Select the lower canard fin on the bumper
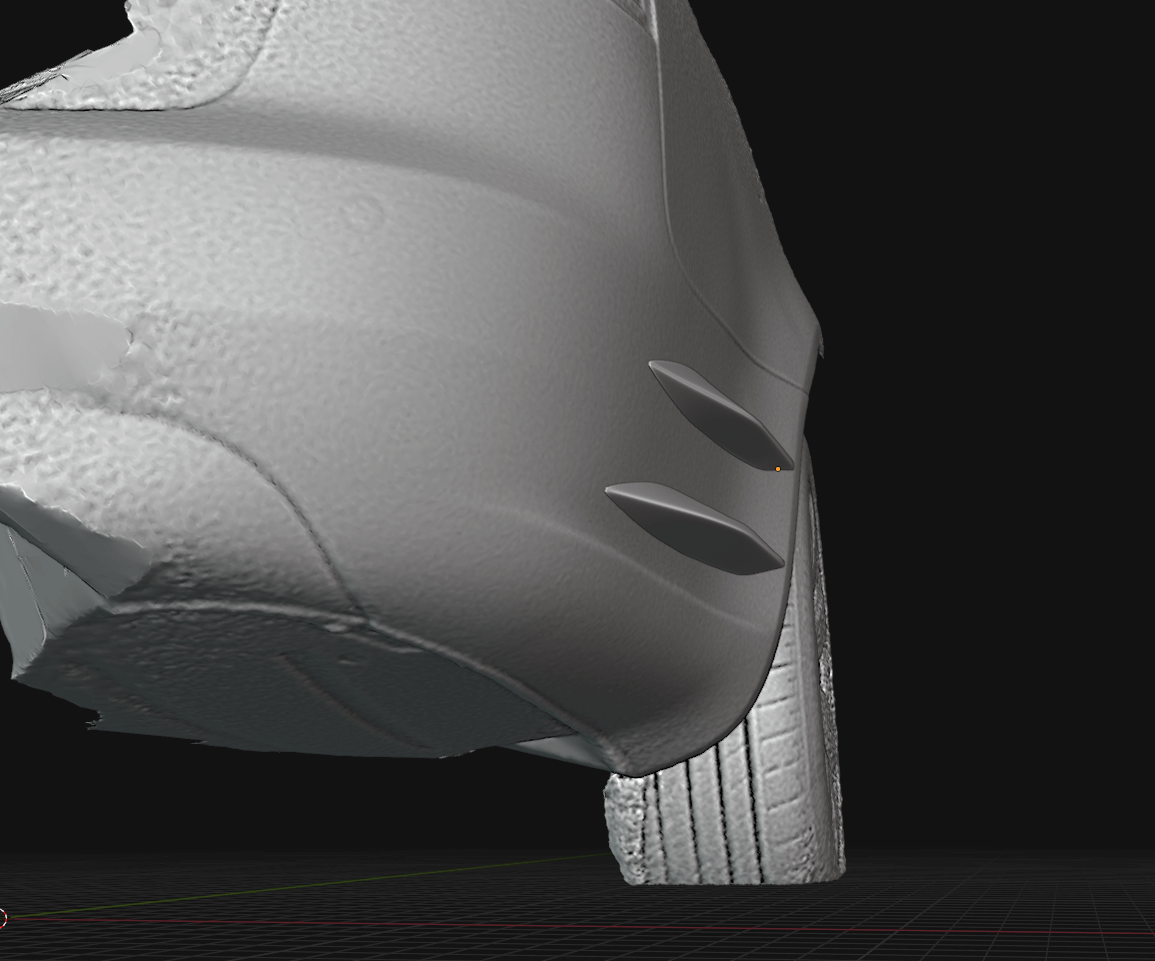 click(694, 527)
